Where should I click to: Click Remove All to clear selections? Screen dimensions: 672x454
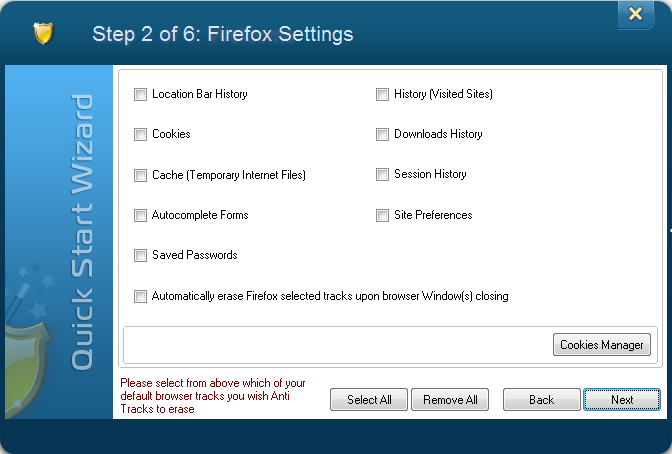pyautogui.click(x=450, y=400)
